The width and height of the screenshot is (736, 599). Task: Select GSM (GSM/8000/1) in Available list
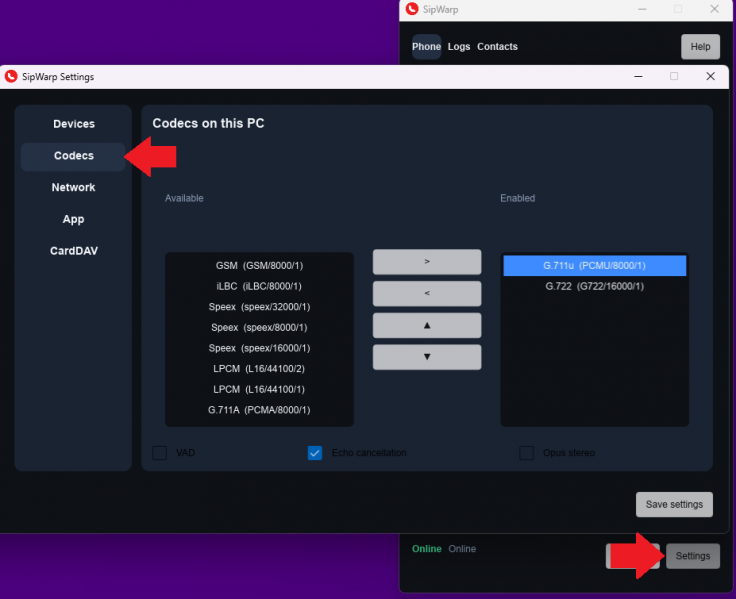tap(259, 266)
